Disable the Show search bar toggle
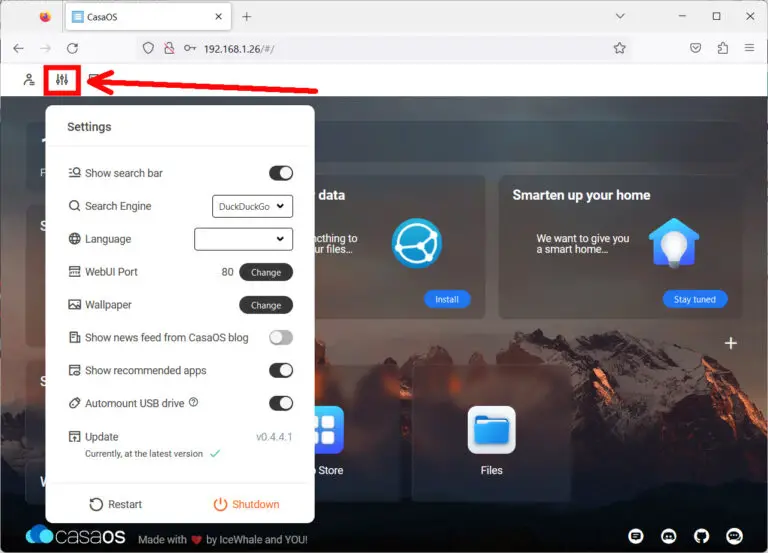 [281, 173]
